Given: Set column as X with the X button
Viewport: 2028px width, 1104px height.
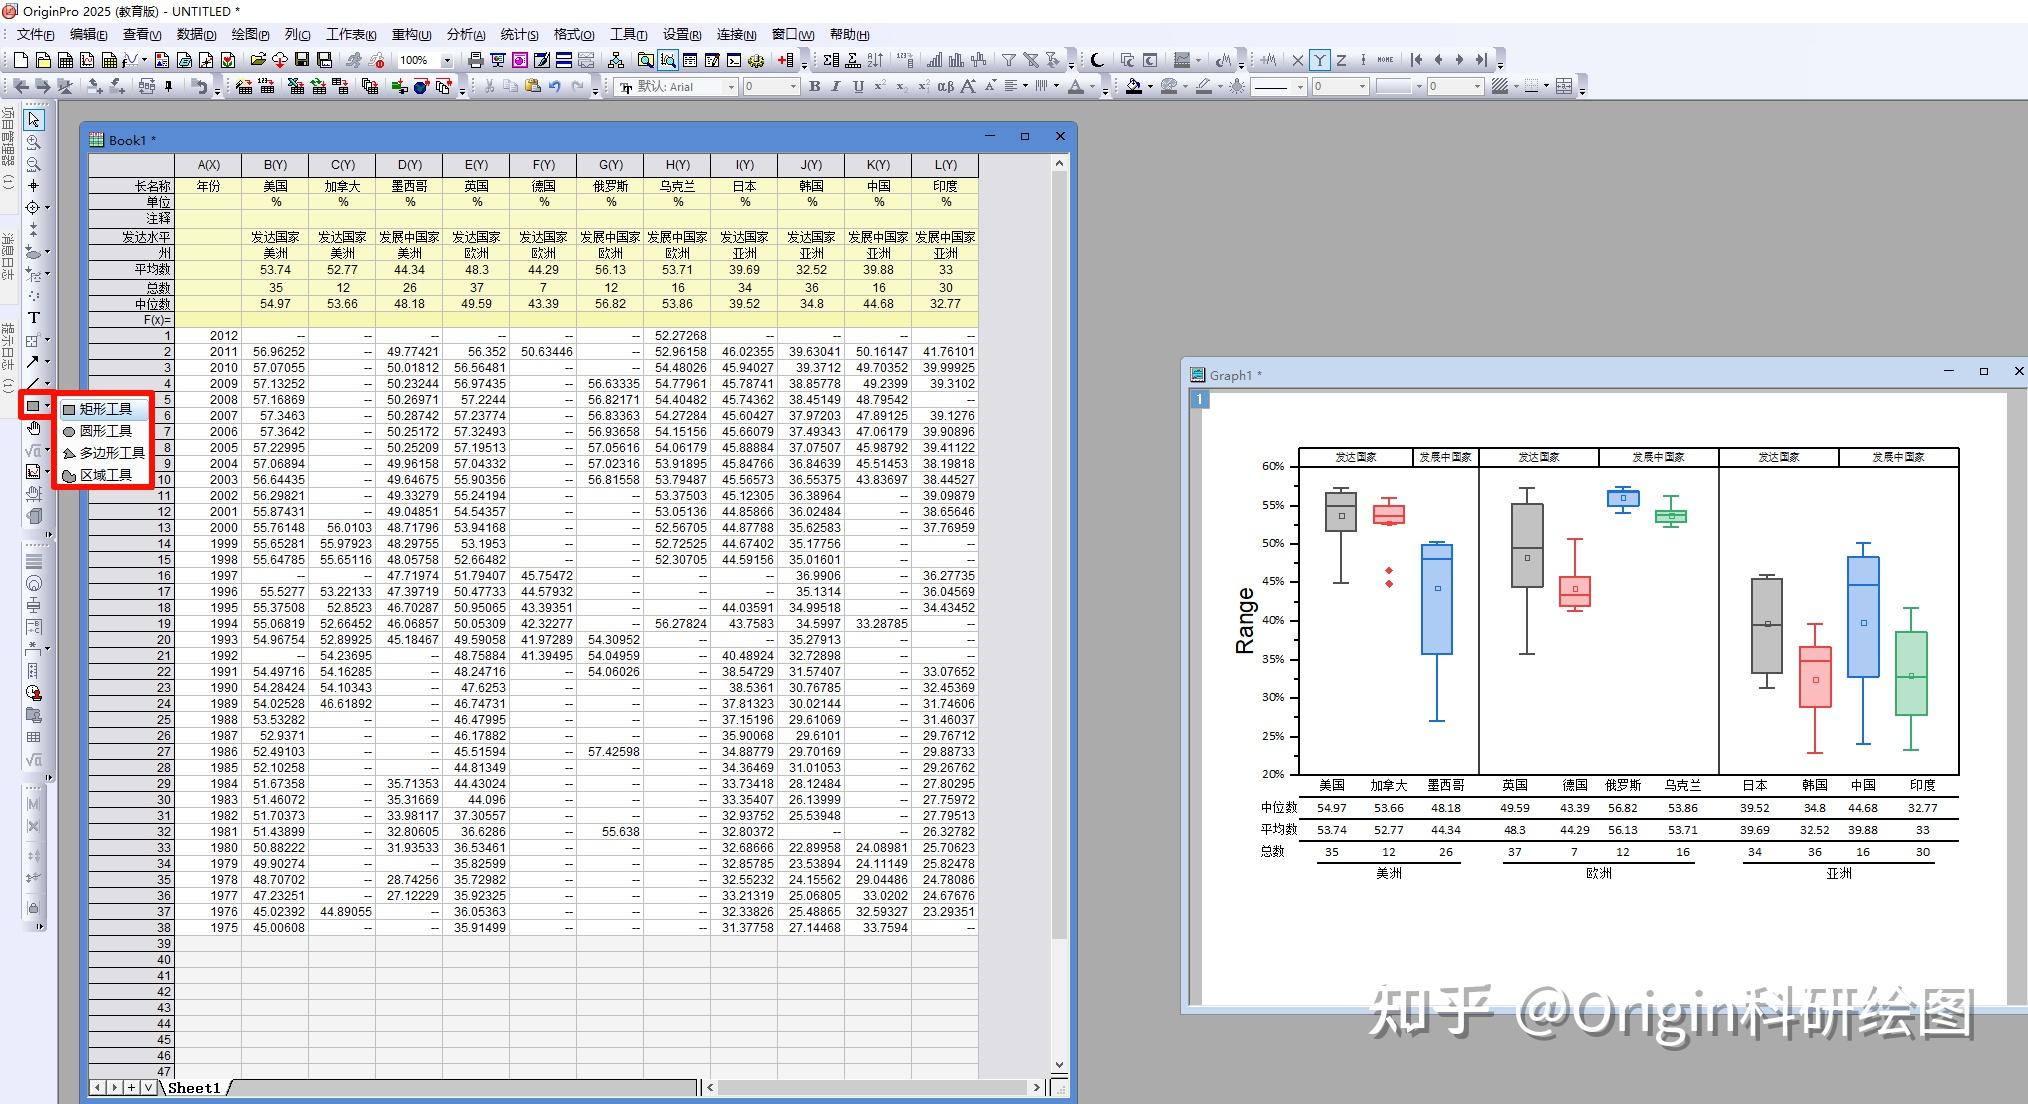Looking at the screenshot, I should pyautogui.click(x=1298, y=61).
